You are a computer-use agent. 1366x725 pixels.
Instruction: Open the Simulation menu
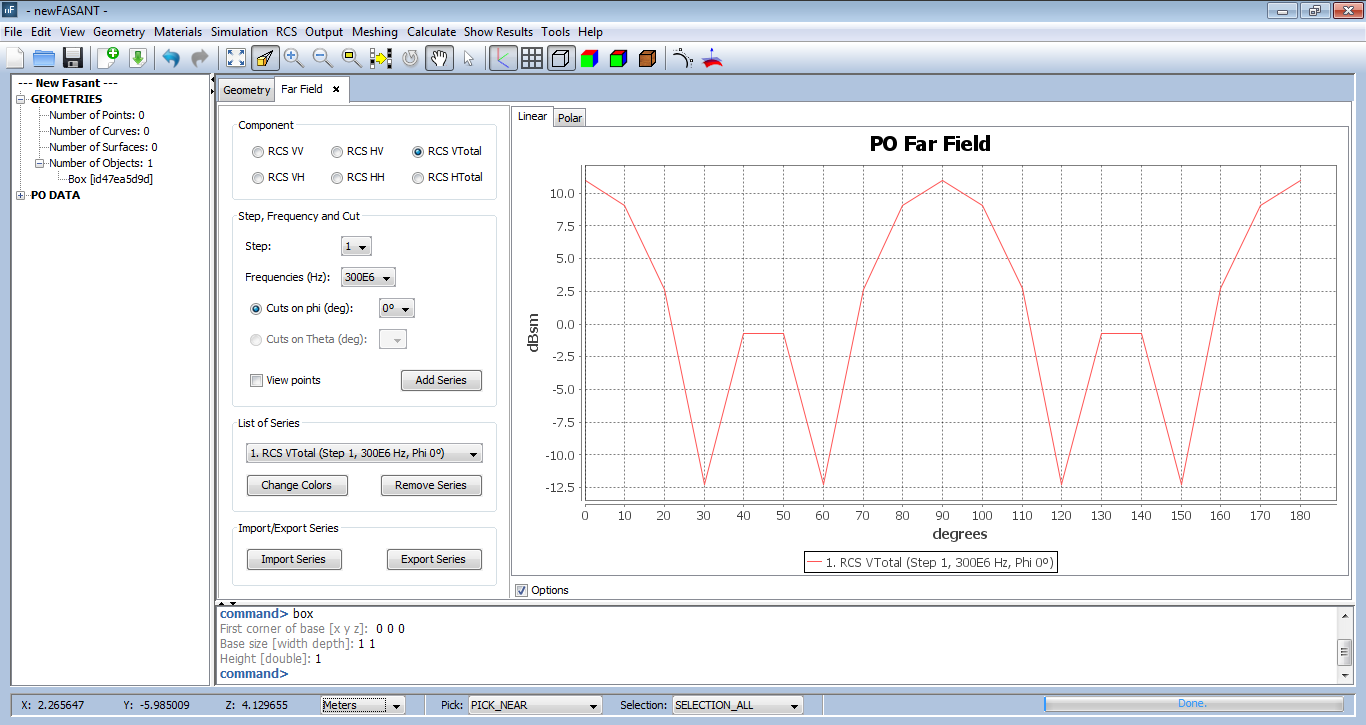tap(239, 32)
